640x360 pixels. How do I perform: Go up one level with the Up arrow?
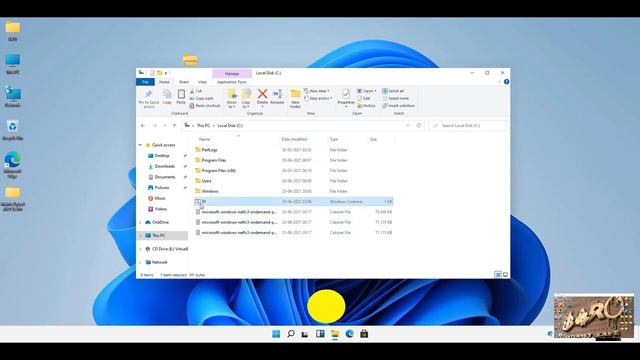point(174,126)
